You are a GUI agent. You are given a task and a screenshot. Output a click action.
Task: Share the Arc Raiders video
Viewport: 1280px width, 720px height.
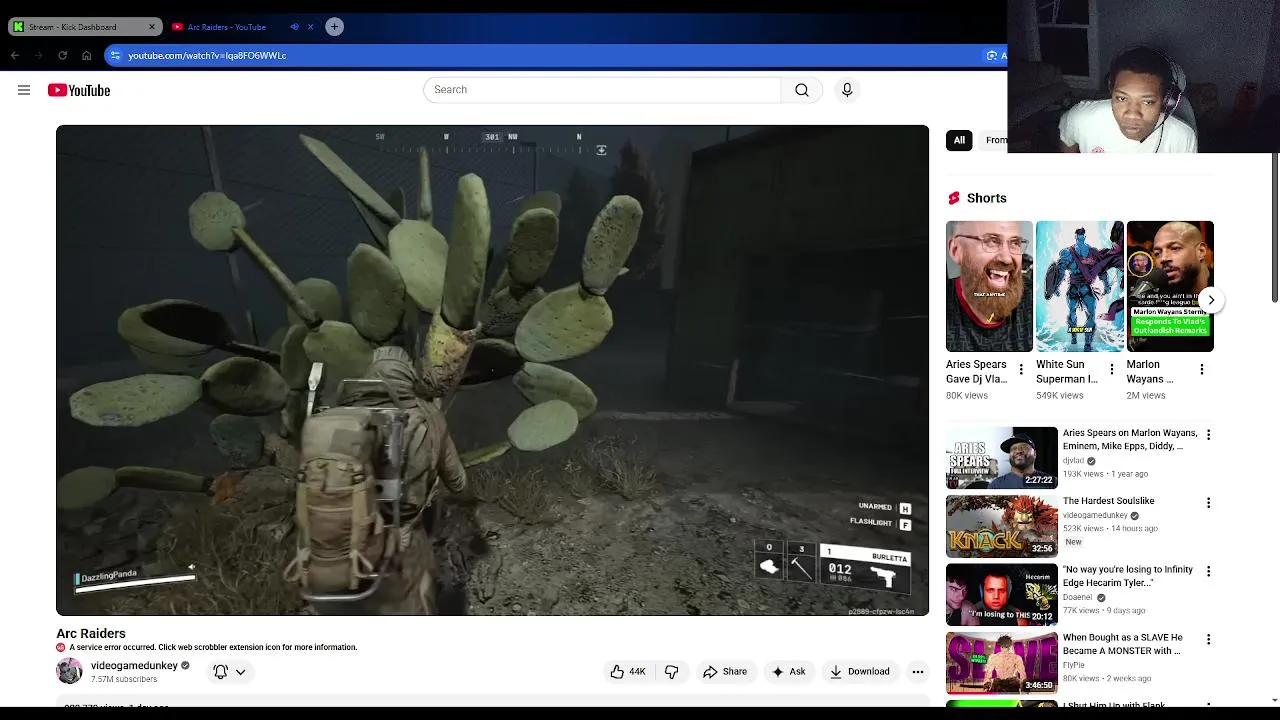725,672
